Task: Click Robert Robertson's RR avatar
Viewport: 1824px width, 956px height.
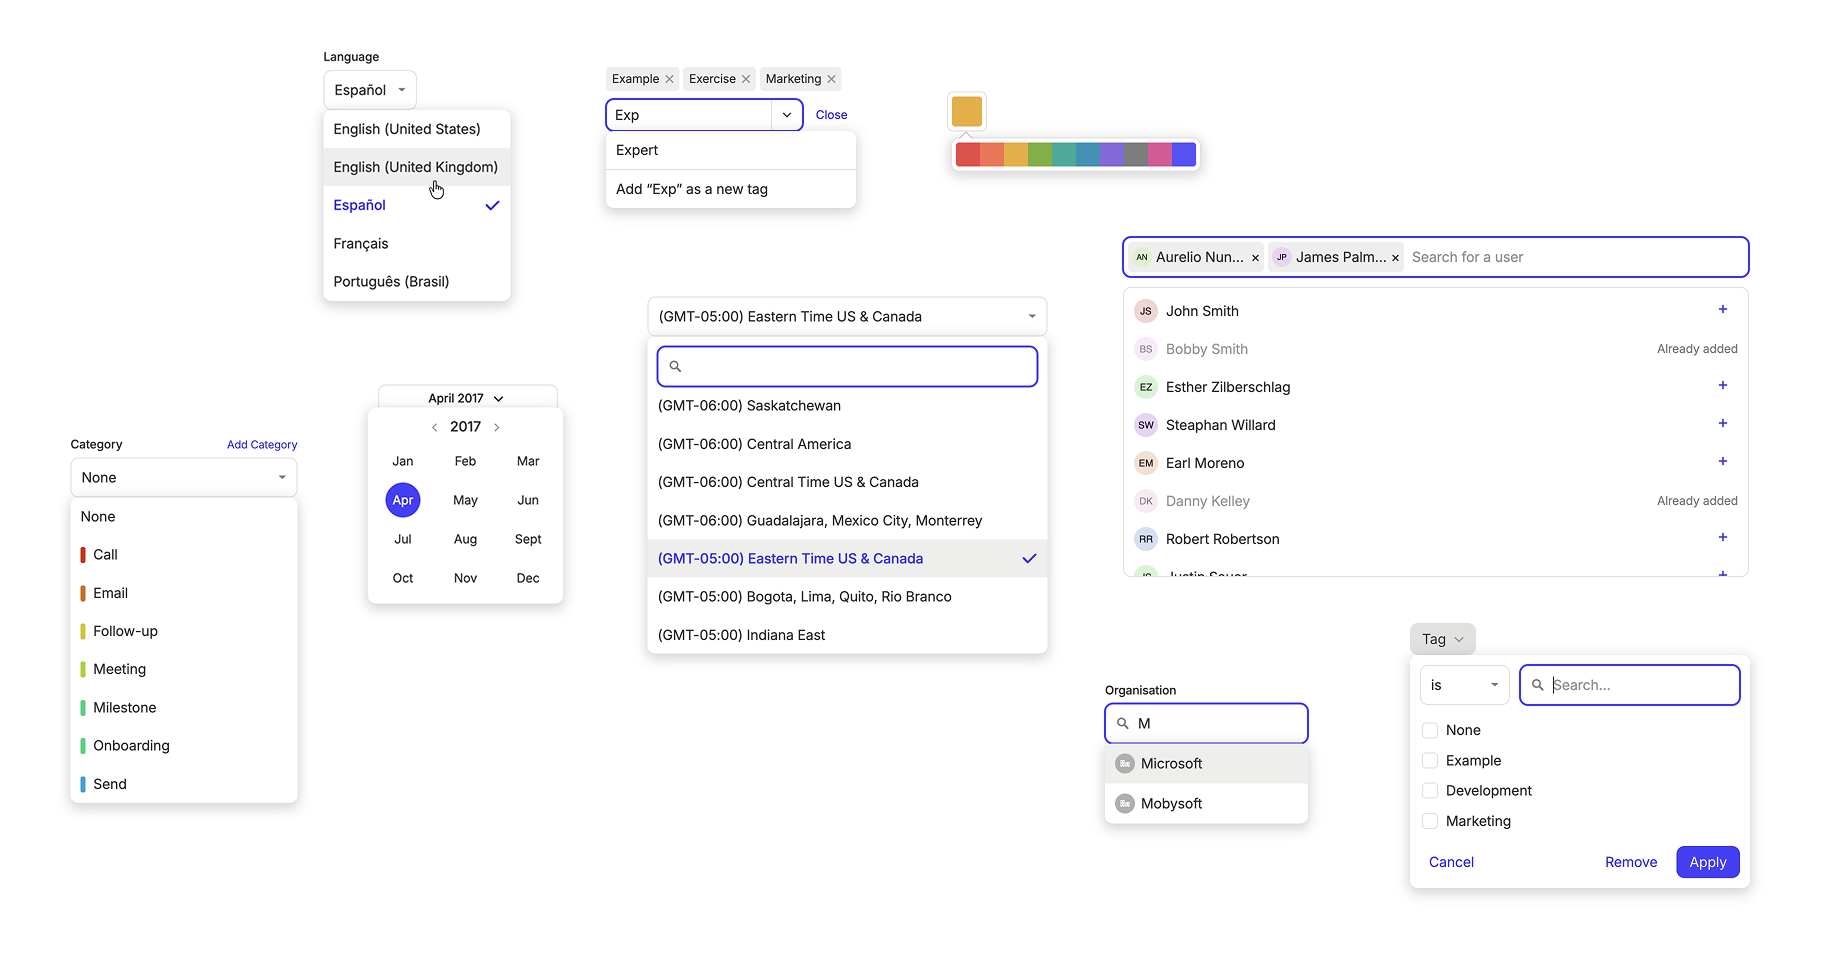Action: coord(1146,539)
